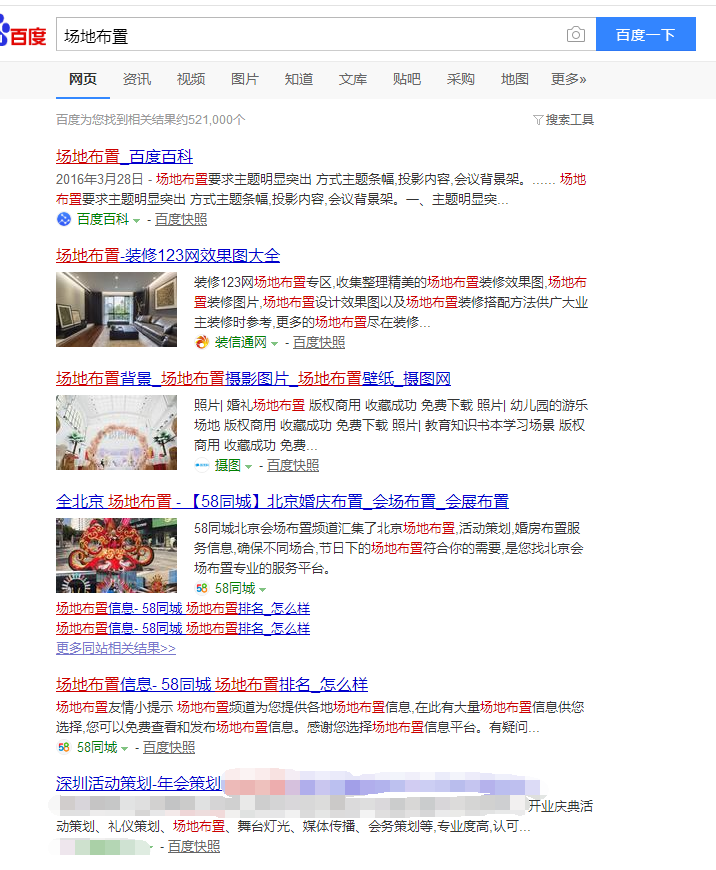This screenshot has width=716, height=870.
Task: Switch to the 知道 tab
Action: tap(299, 79)
